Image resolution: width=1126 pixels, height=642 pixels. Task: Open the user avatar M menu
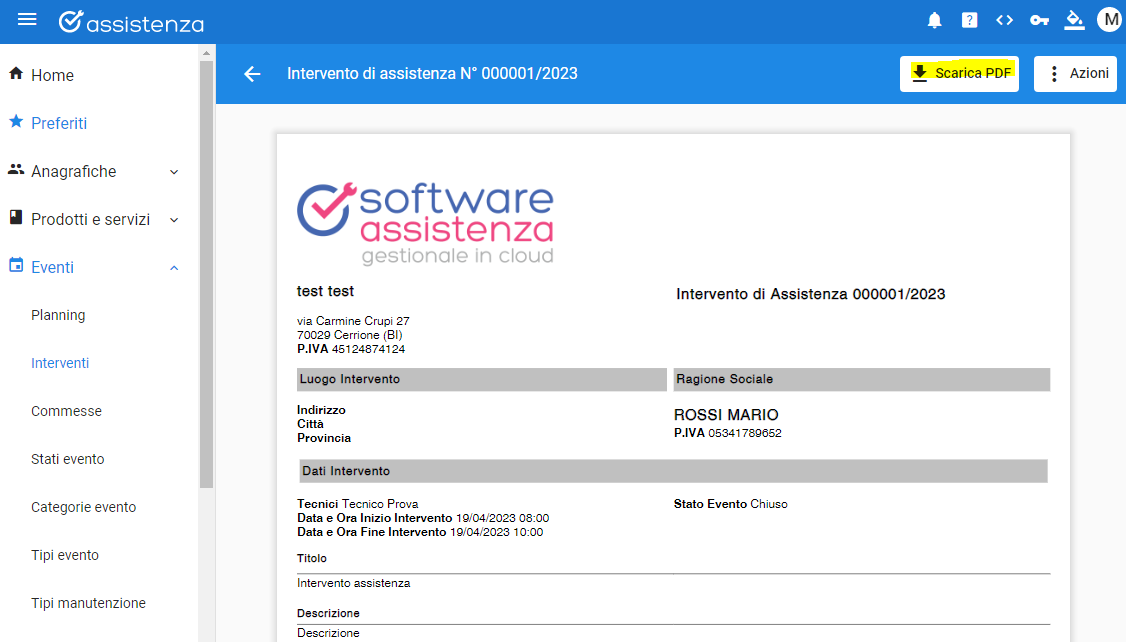point(1110,20)
